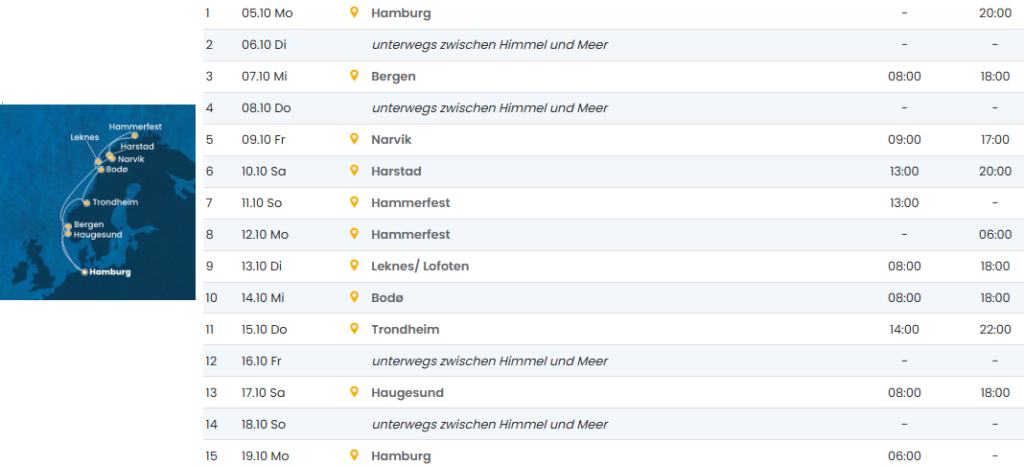The image size is (1024, 466).
Task: Click the Haugesund port name
Action: (407, 393)
